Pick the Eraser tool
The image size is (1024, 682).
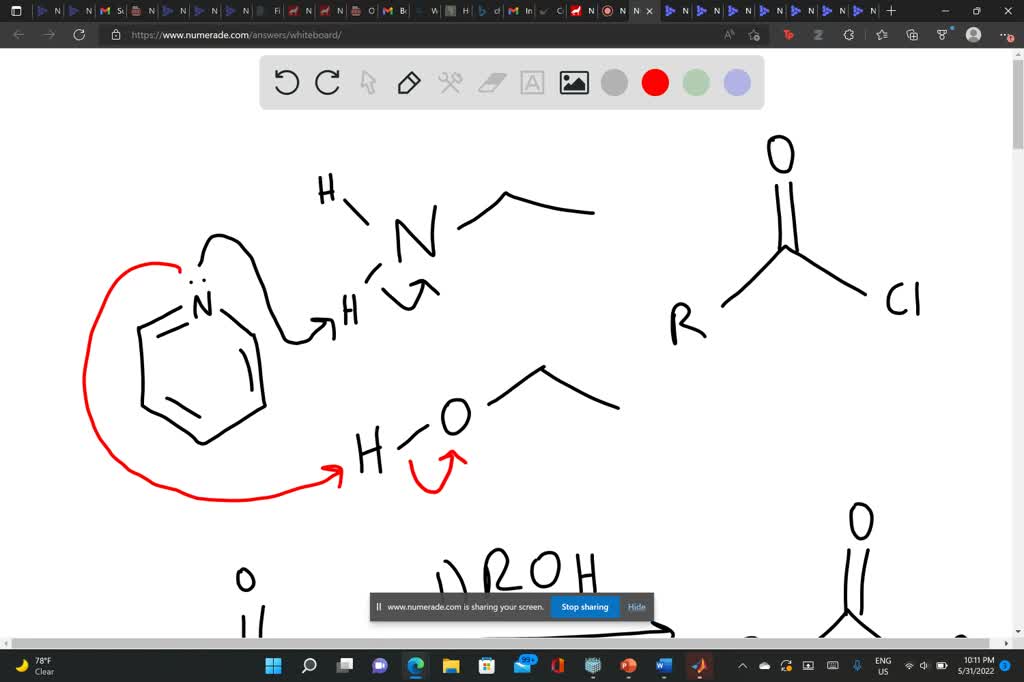(491, 83)
